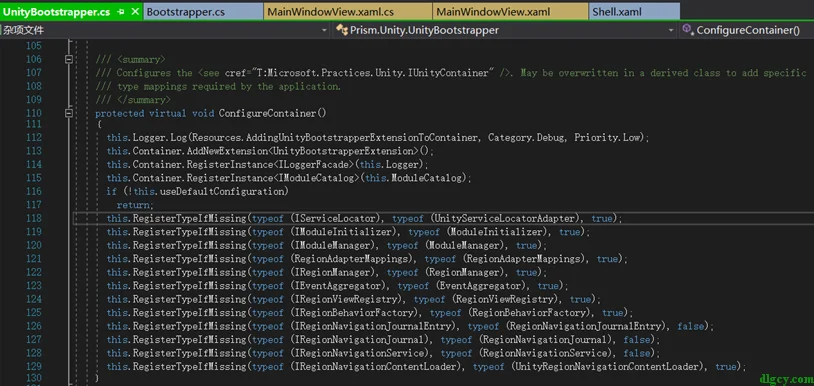Click 'IModuleCatalog' on line 115
The width and height of the screenshot is (814, 386).
[x=316, y=178]
